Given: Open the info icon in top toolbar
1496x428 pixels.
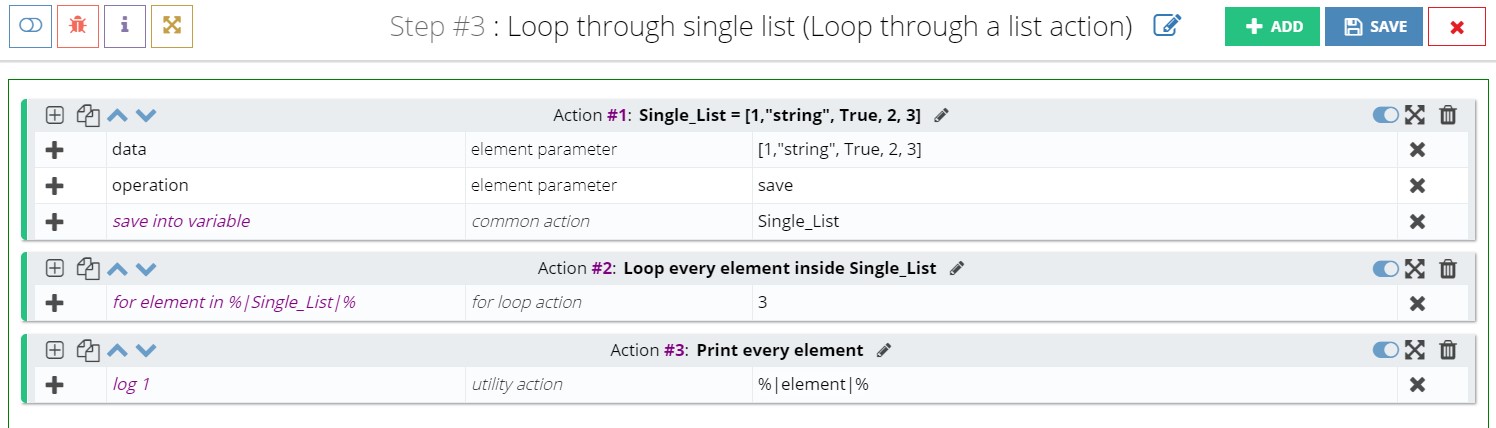Looking at the screenshot, I should (x=124, y=26).
